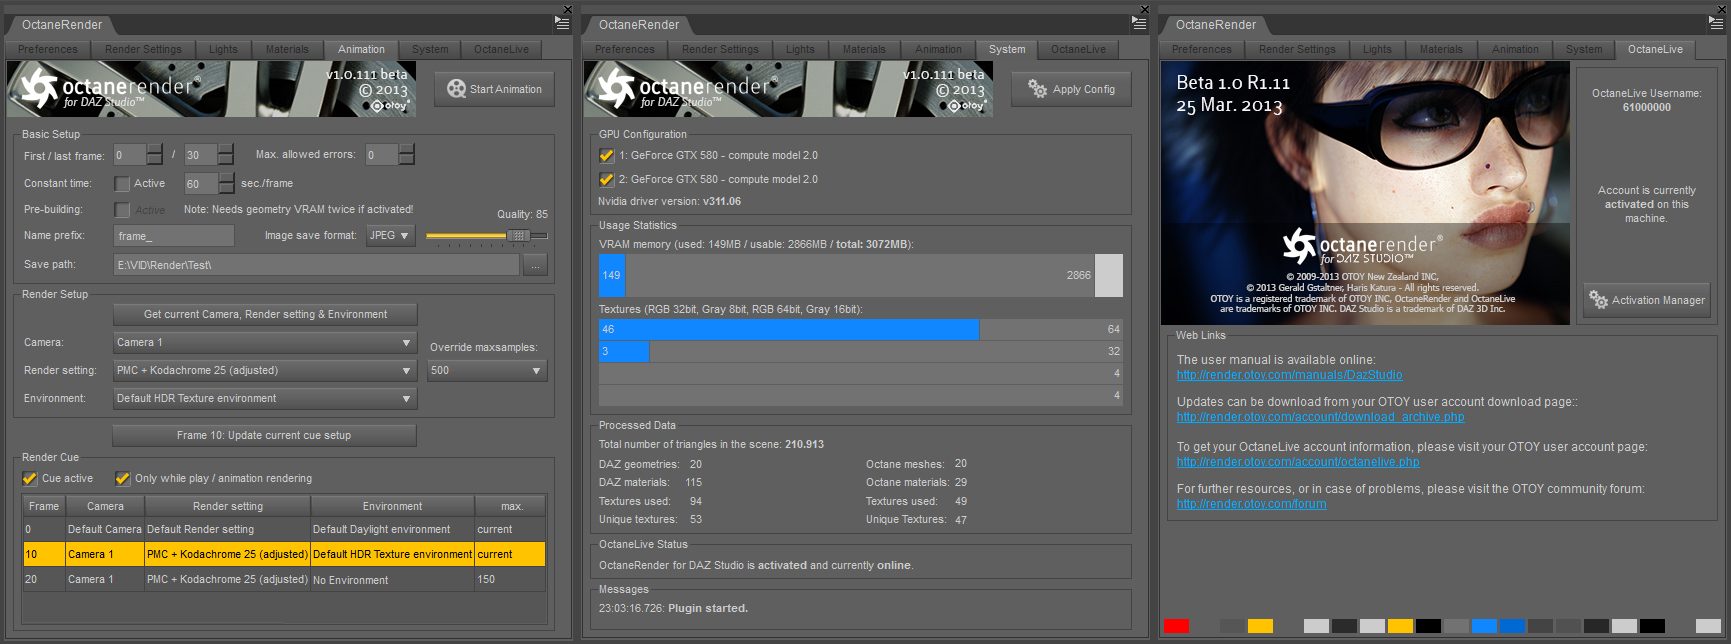
Task: Open the Environment dropdown Default HDR Texture environment
Action: pyautogui.click(x=265, y=399)
